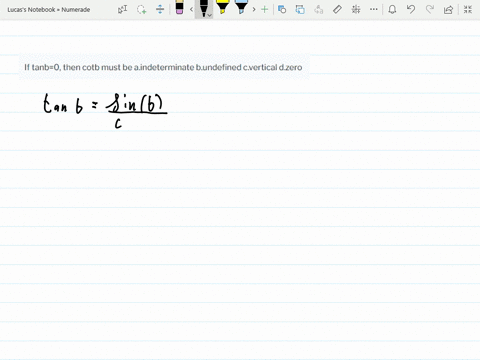Pick the blue highlighter
The image size is (480, 360).
(241, 7)
